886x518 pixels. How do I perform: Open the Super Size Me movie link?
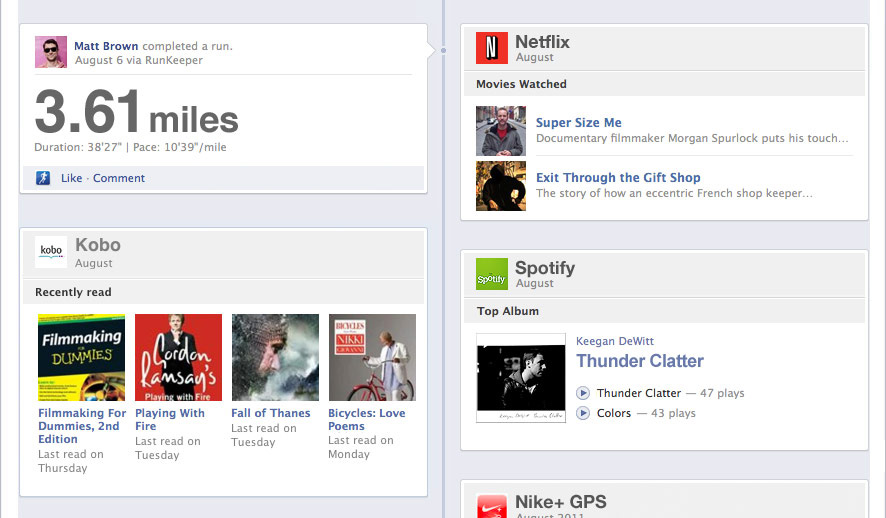tap(578, 123)
